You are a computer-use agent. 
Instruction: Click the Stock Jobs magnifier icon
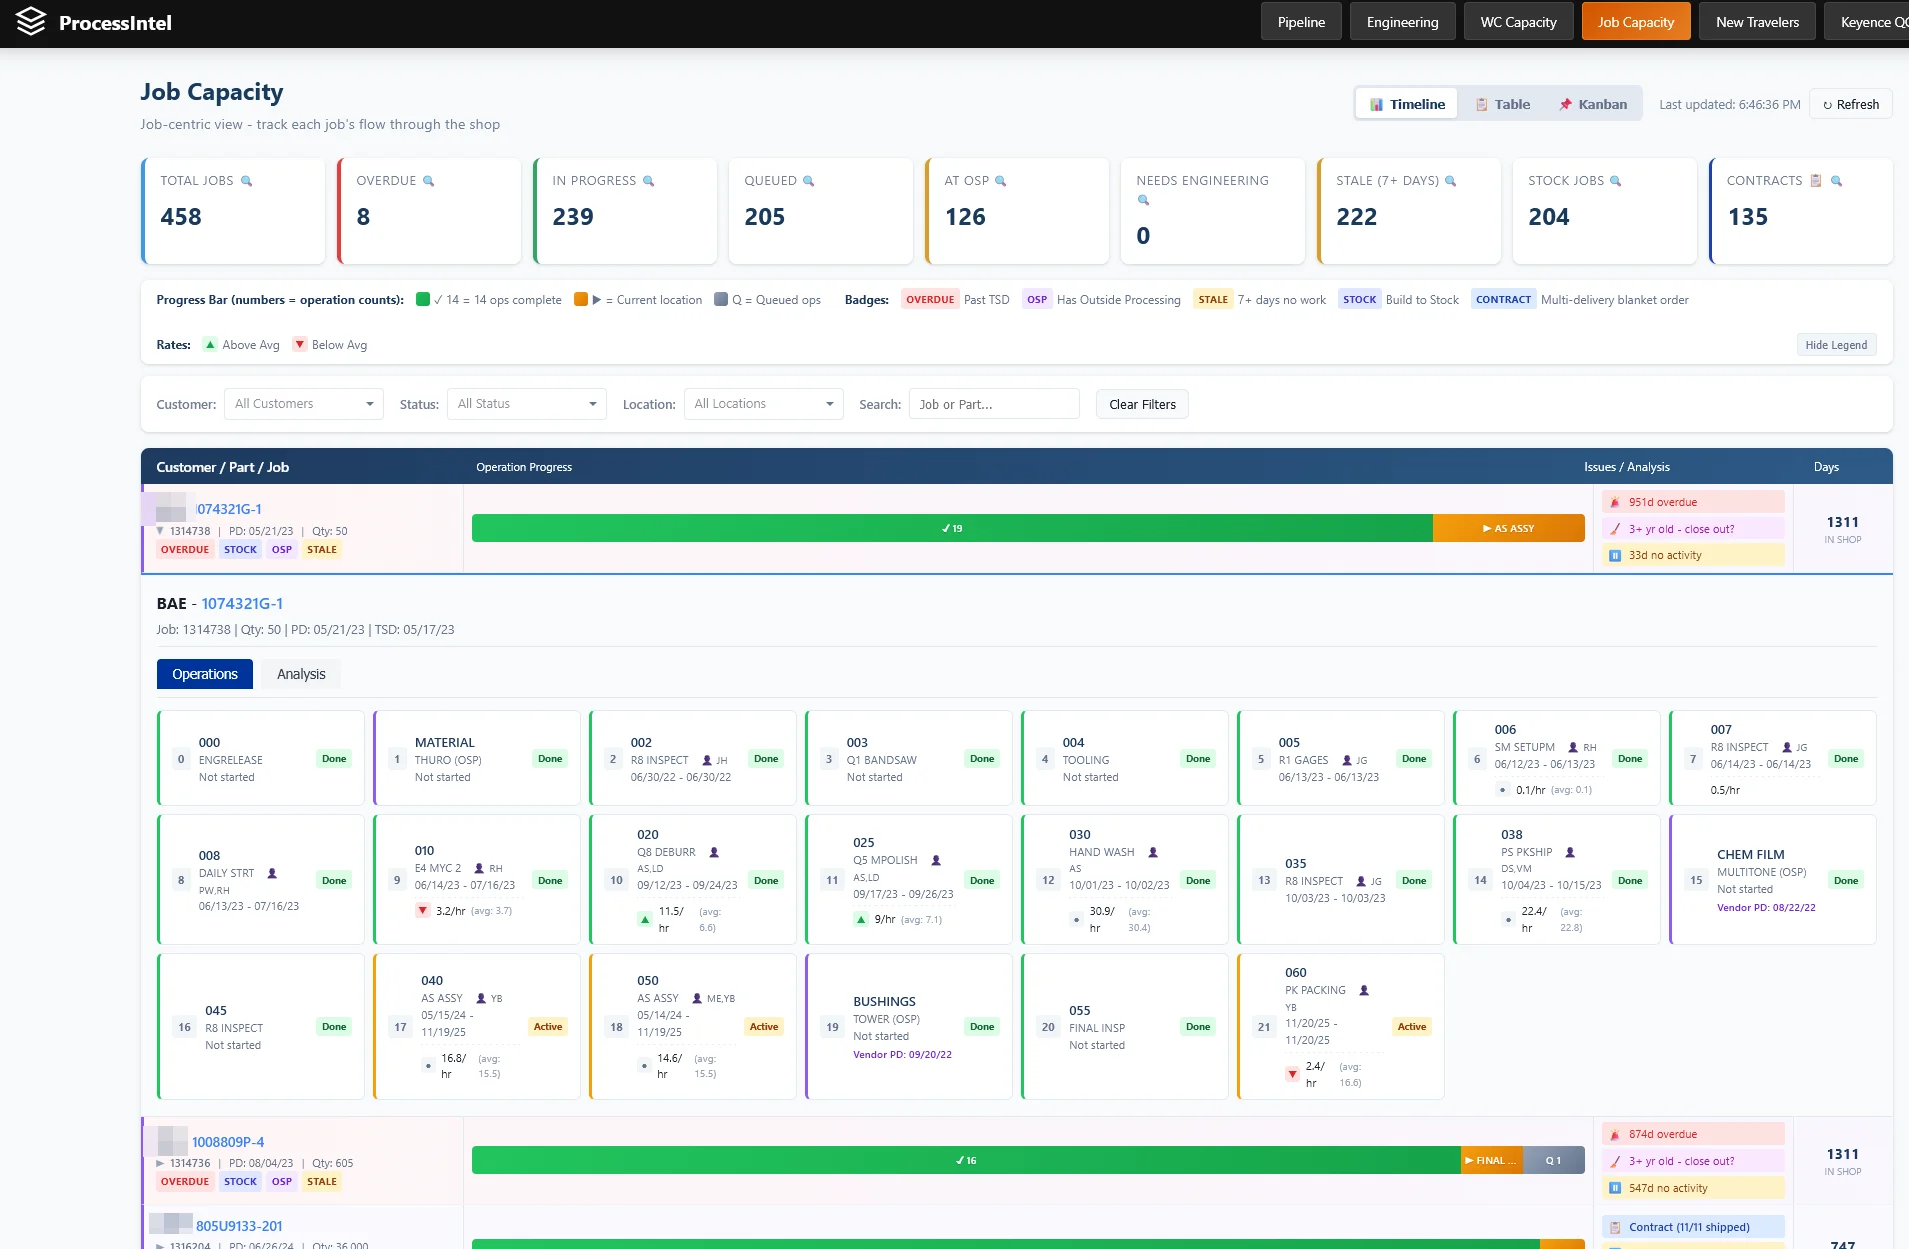pyautogui.click(x=1615, y=181)
